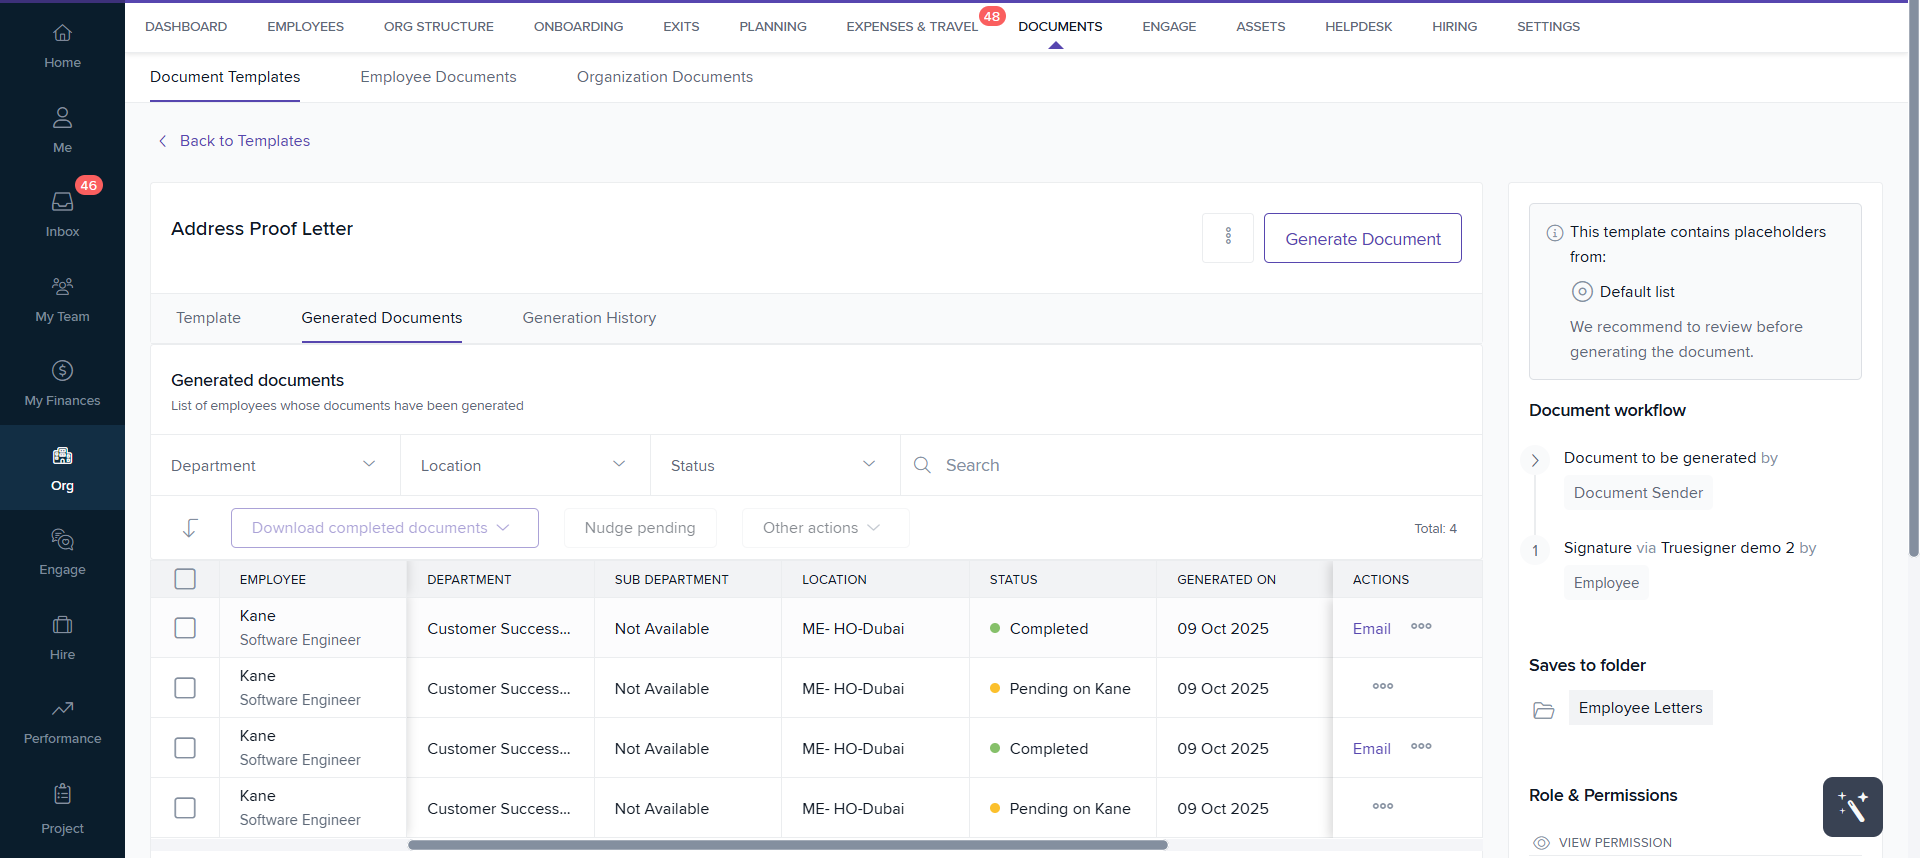
Task: Switch to the Template tab
Action: tap(208, 318)
